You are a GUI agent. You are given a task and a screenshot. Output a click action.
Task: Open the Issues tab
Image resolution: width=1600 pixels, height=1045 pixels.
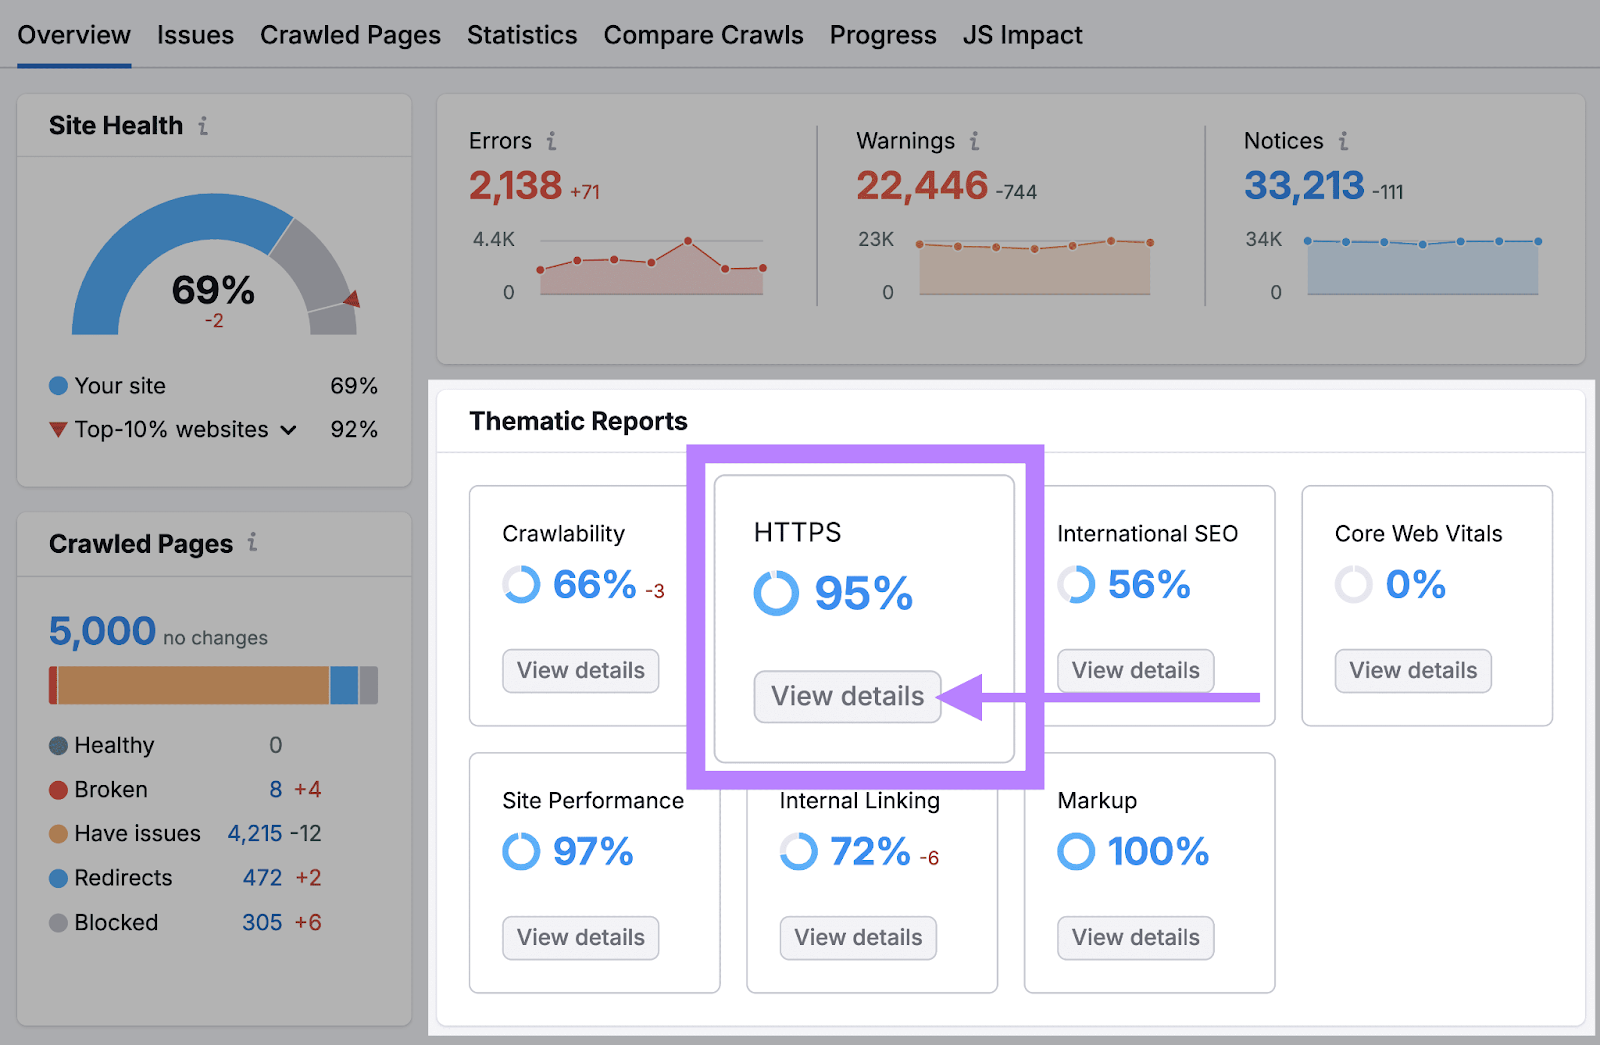point(195,35)
